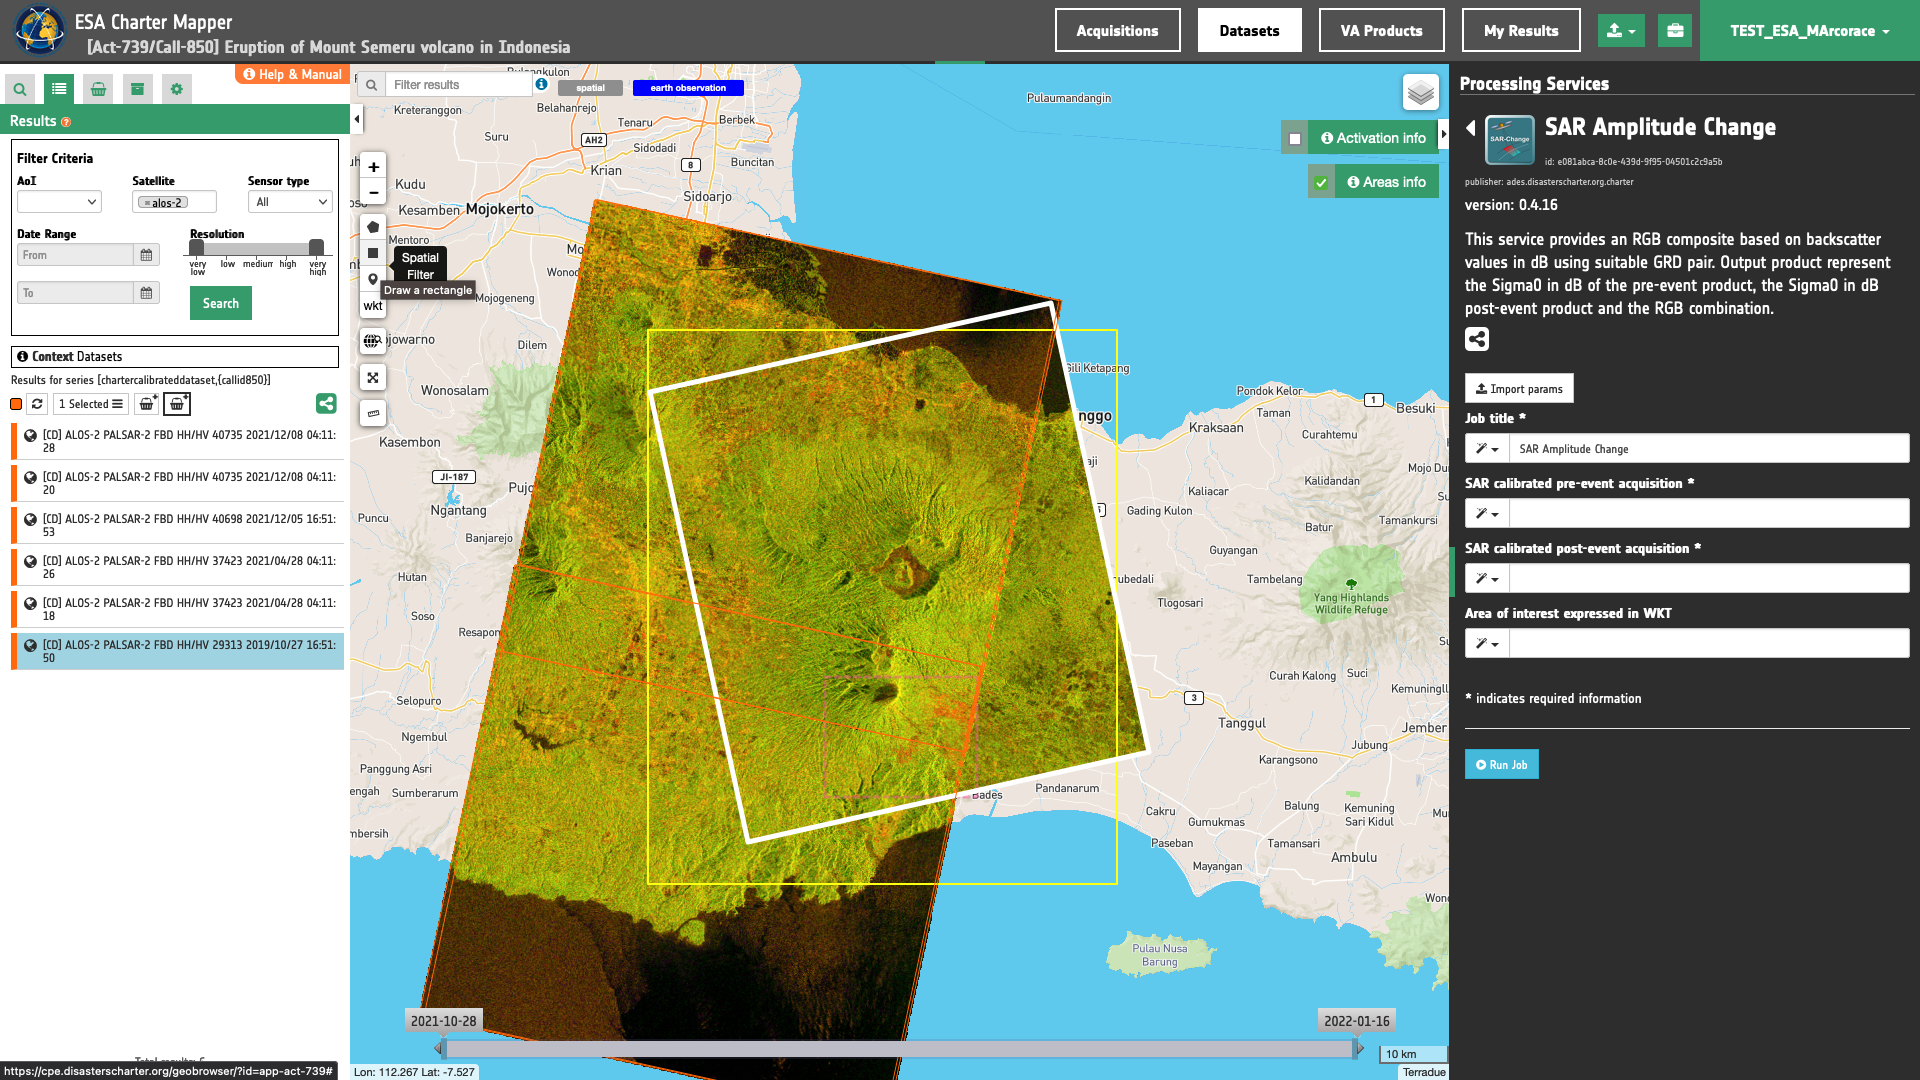
Task: Switch to the Acquisitions tab
Action: click(1117, 31)
